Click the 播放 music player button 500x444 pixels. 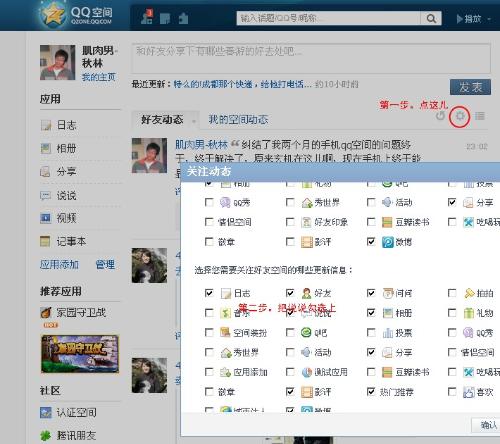pyautogui.click(x=469, y=19)
